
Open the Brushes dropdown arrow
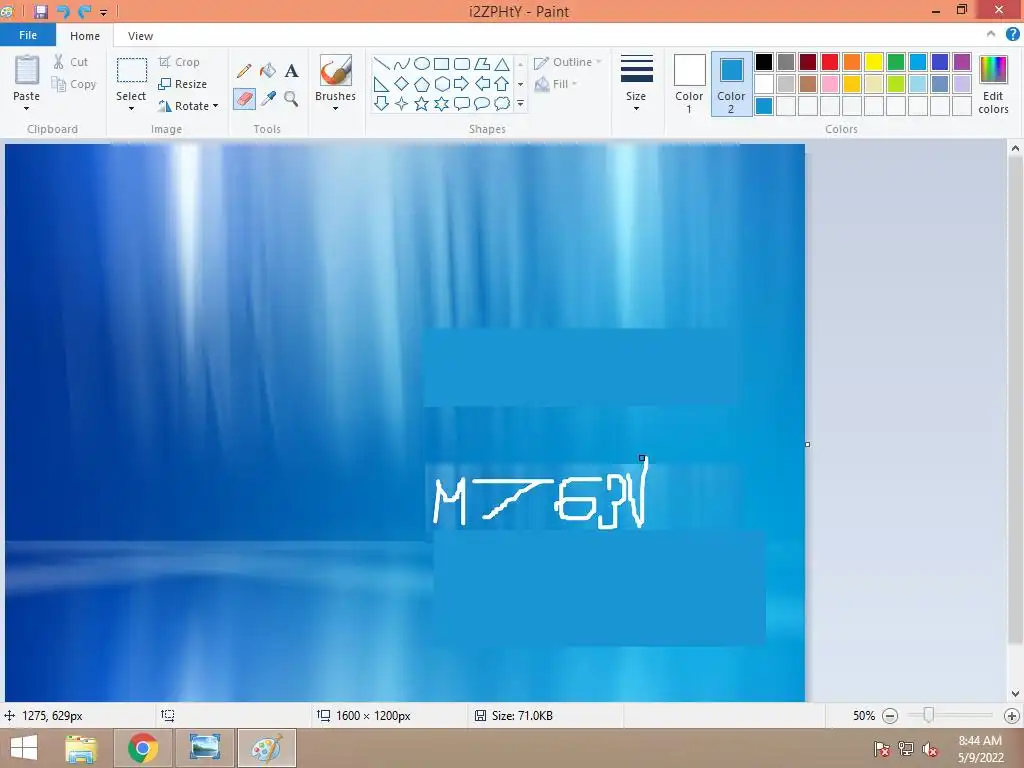pos(336,108)
